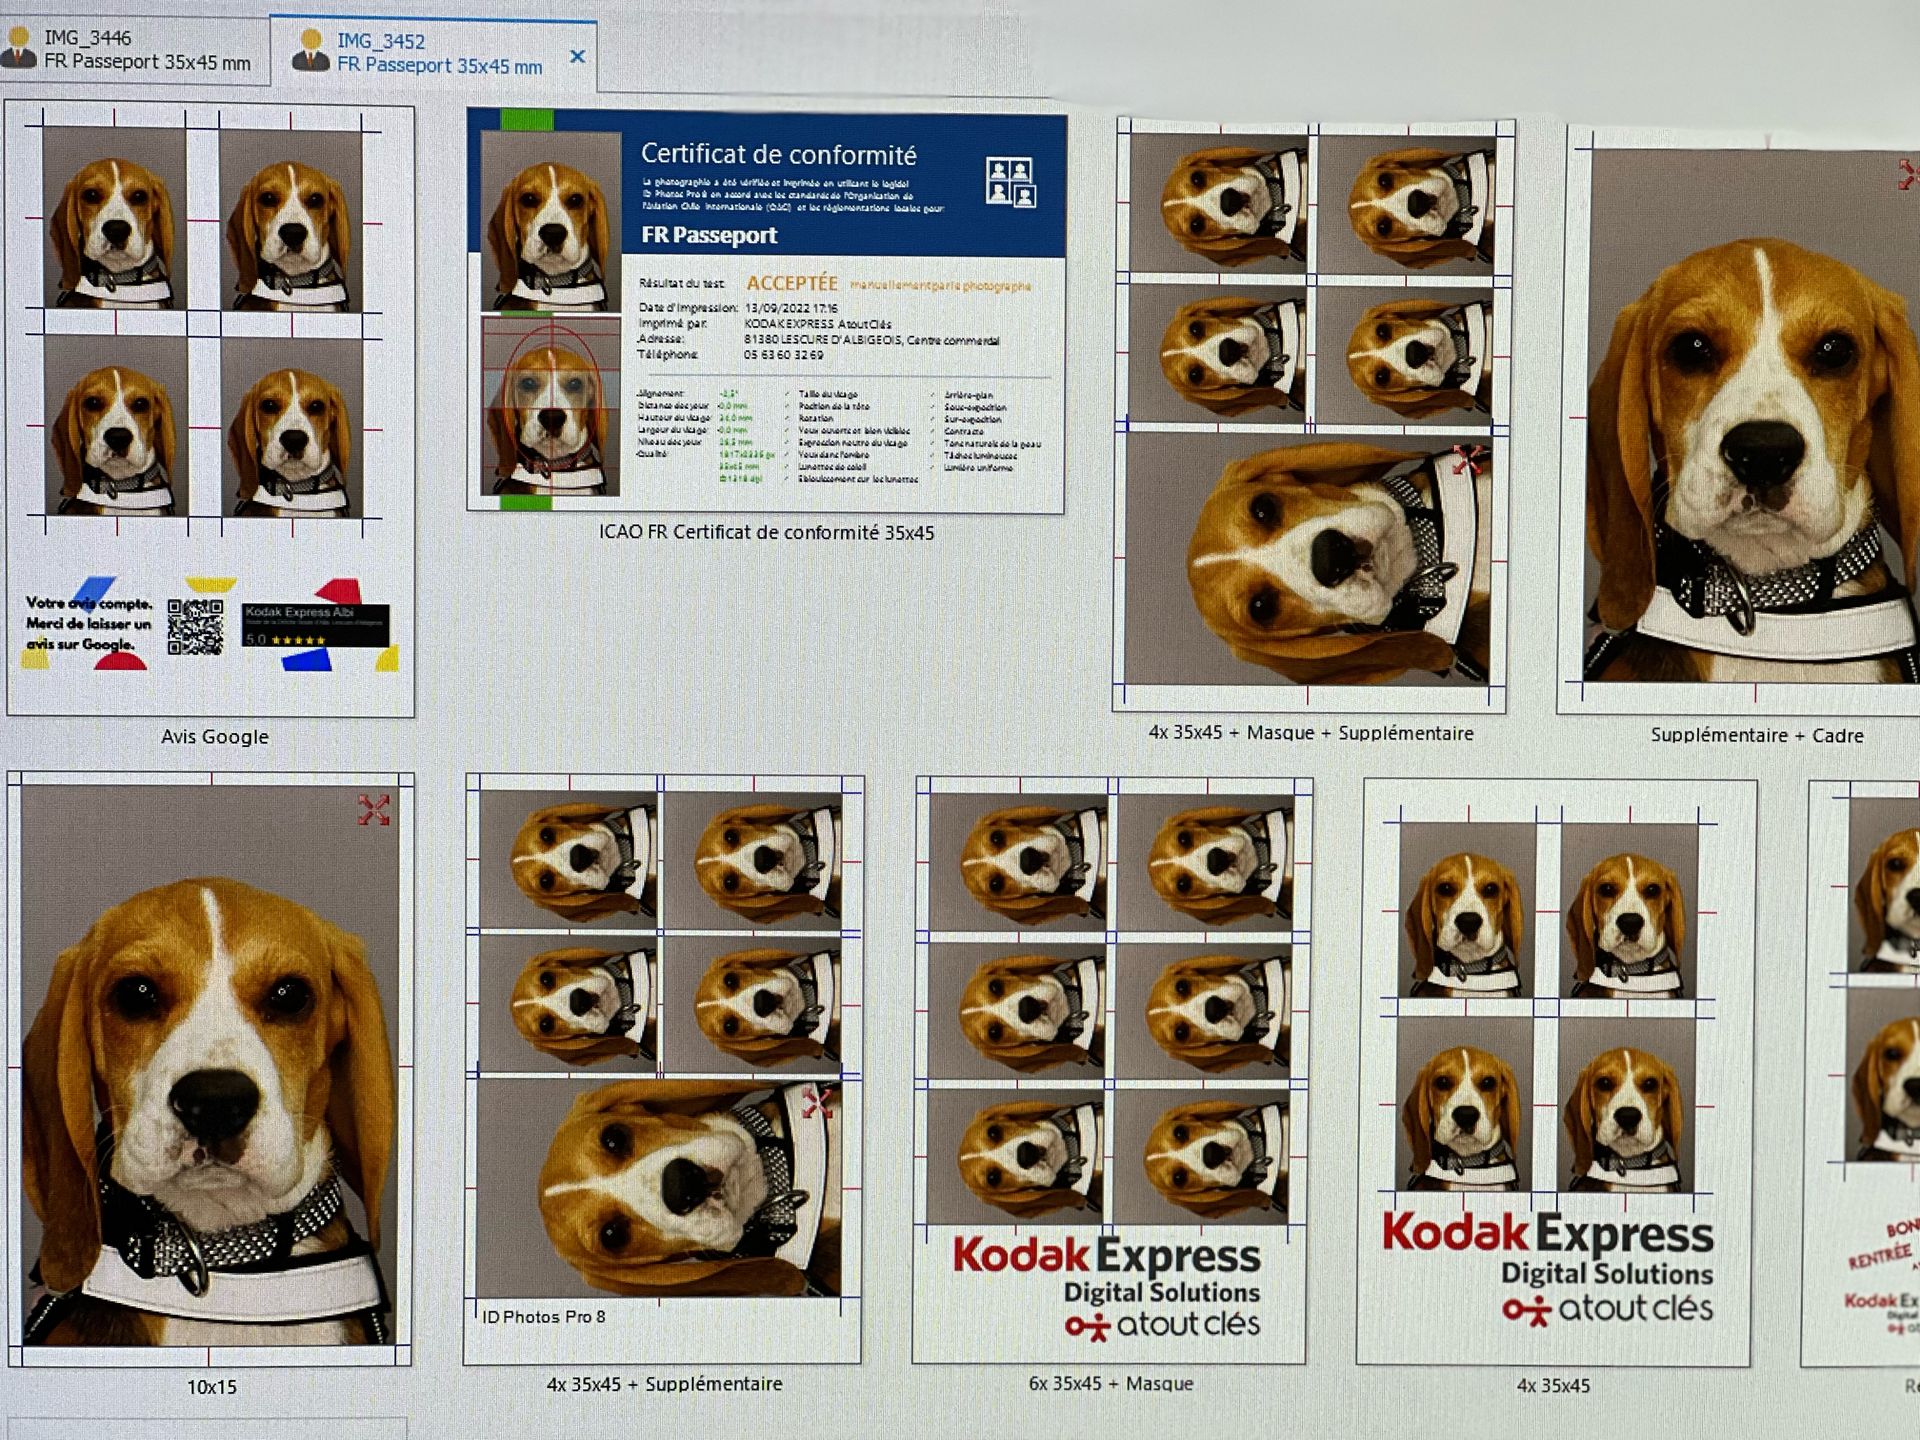The image size is (1920, 1440).
Task: Click the ID photos icon on the certificate header
Action: pos(1010,182)
